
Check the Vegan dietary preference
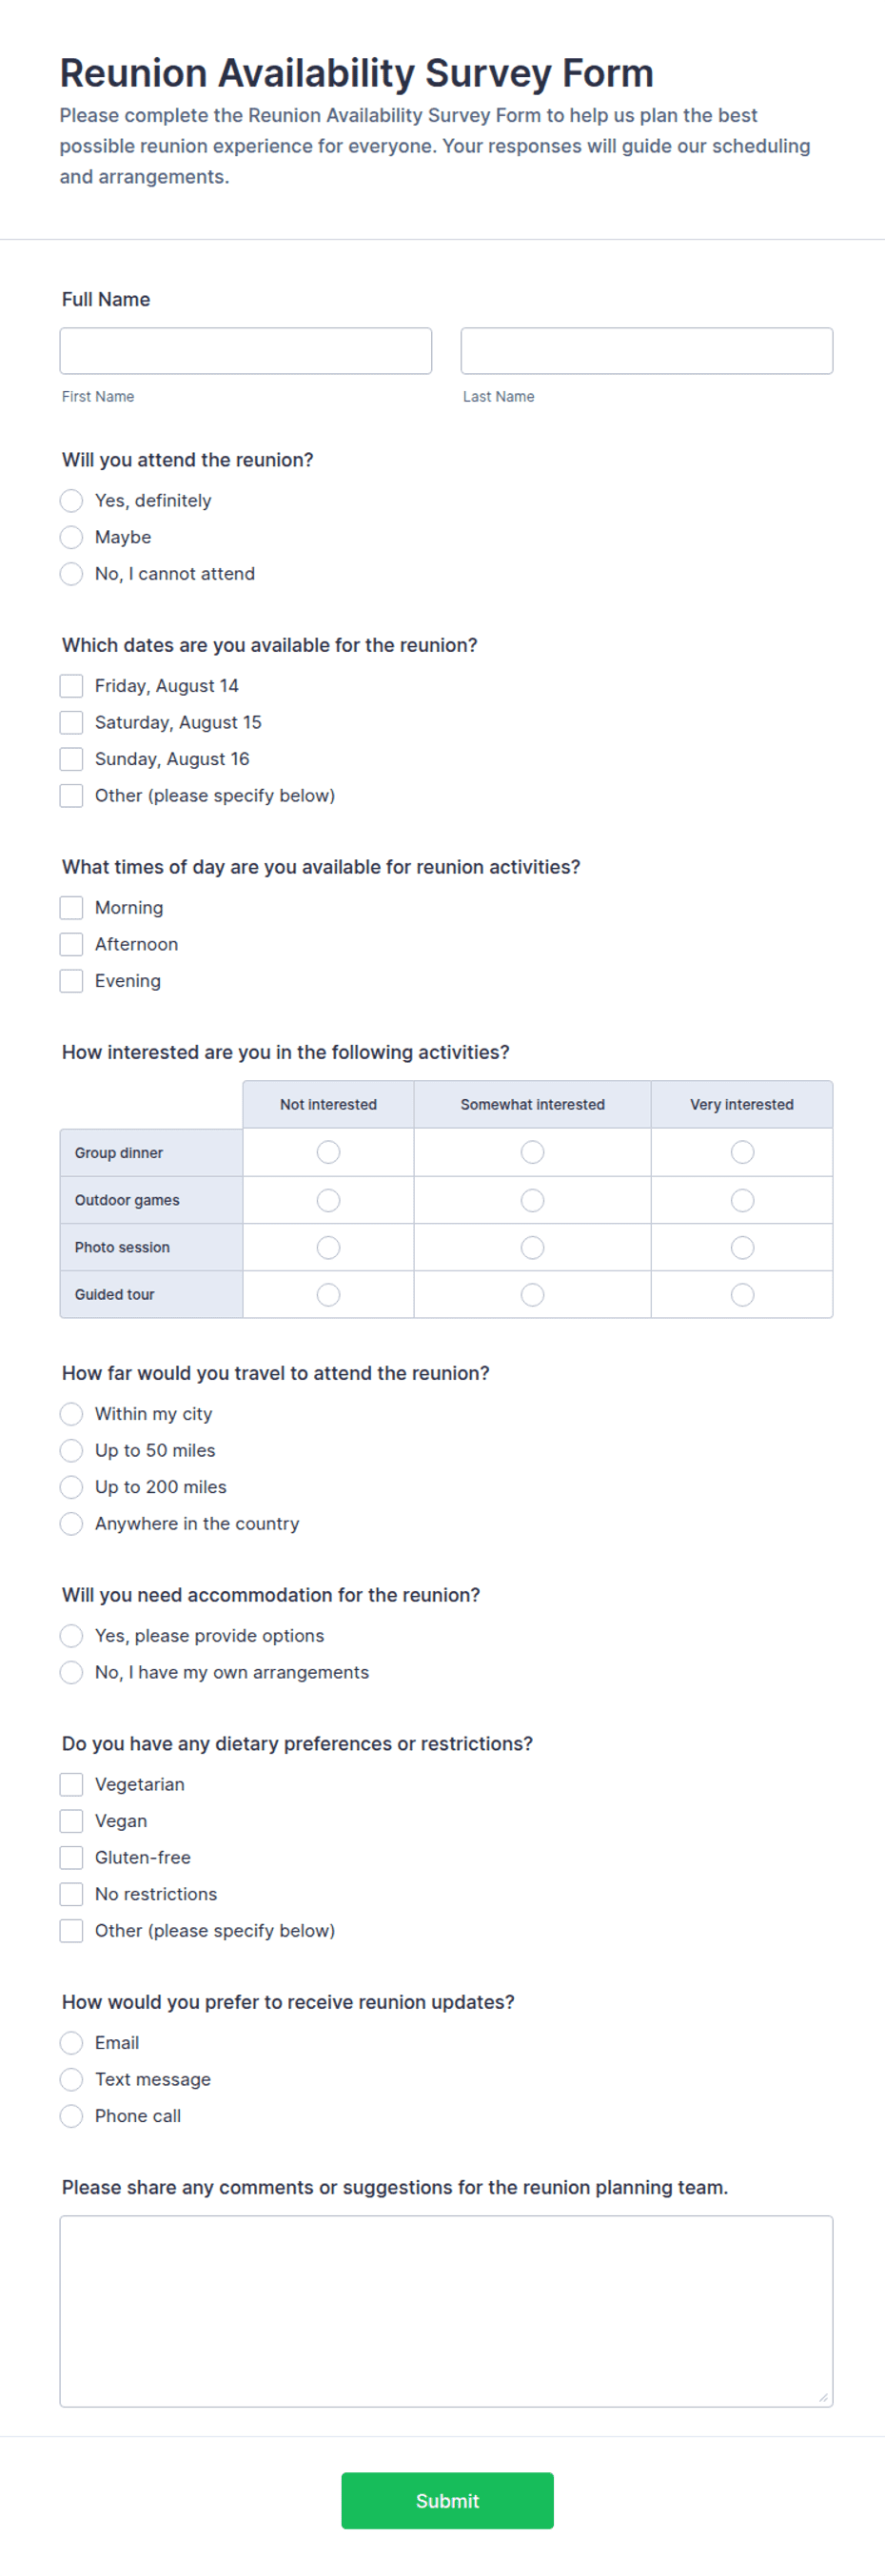tap(71, 1821)
